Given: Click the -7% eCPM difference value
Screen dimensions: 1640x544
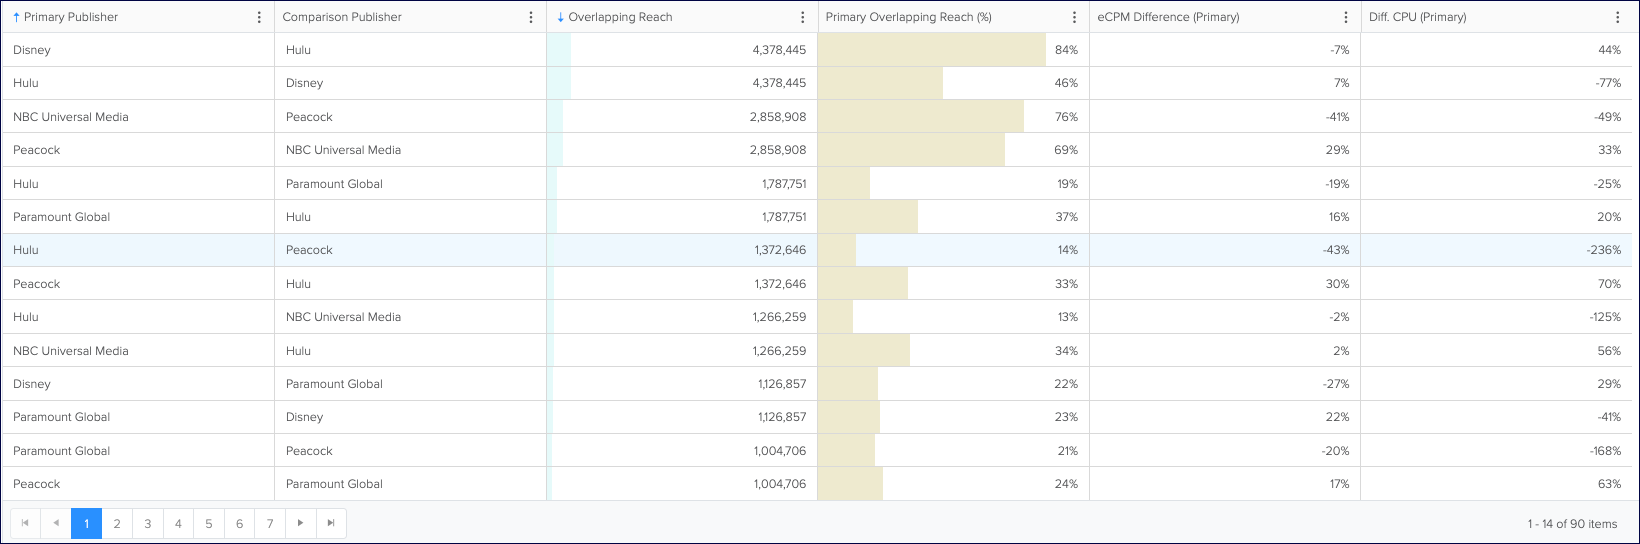Looking at the screenshot, I should [x=1340, y=50].
